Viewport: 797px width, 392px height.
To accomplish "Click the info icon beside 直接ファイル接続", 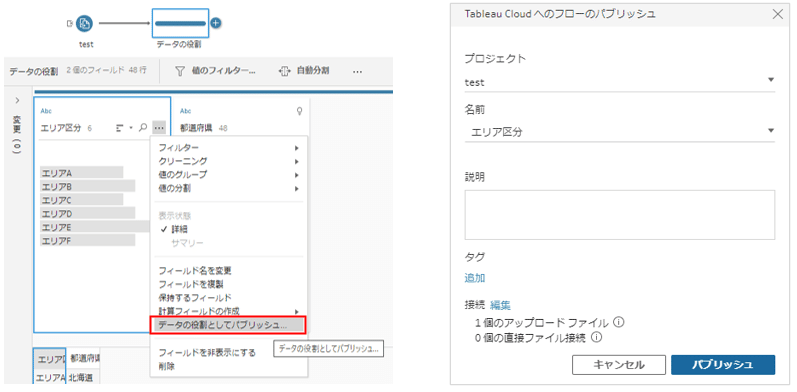I will tap(597, 337).
